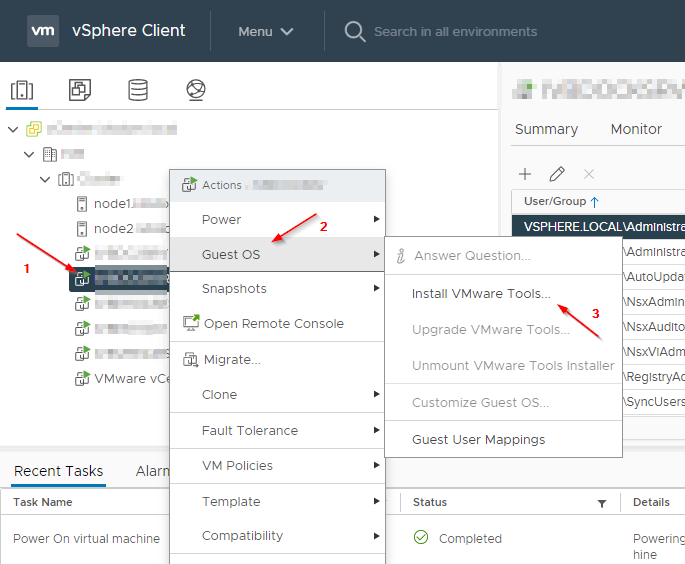Choose Migrate from the context menu
This screenshot has height=564, width=685.
[277, 360]
